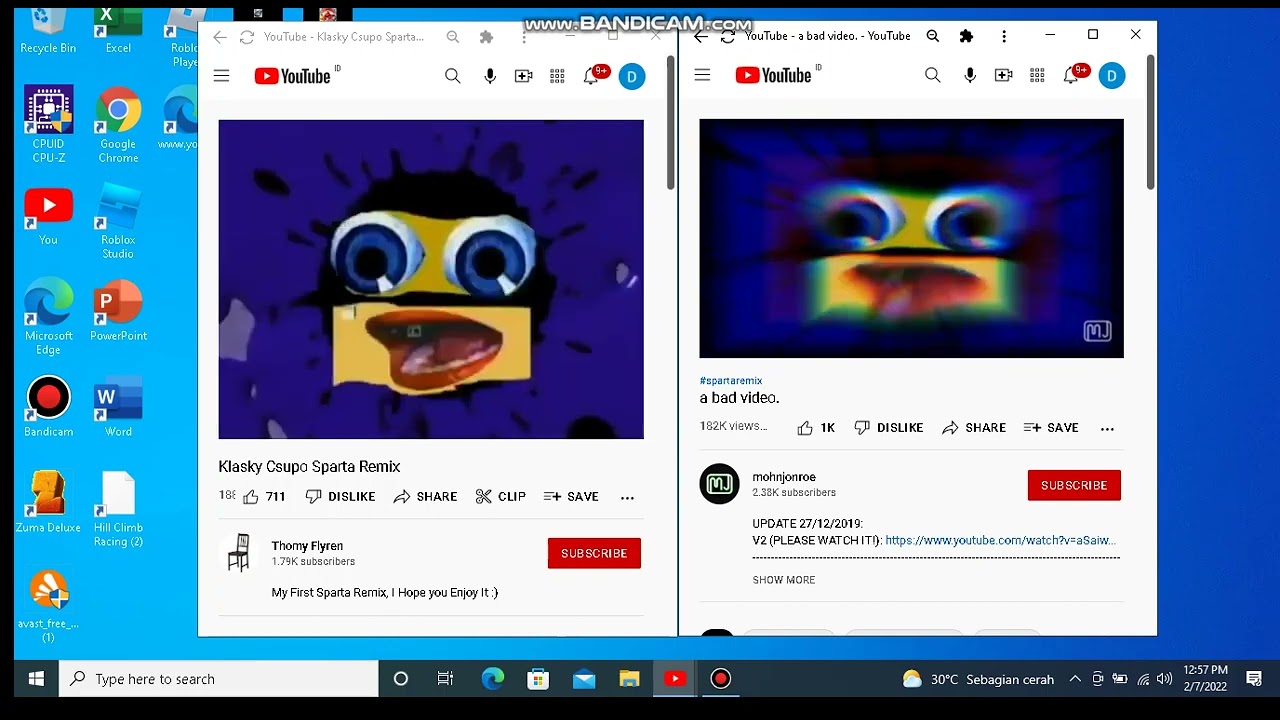Open notifications bell in Klasky Csupo window
The width and height of the screenshot is (1280, 720).
592,76
